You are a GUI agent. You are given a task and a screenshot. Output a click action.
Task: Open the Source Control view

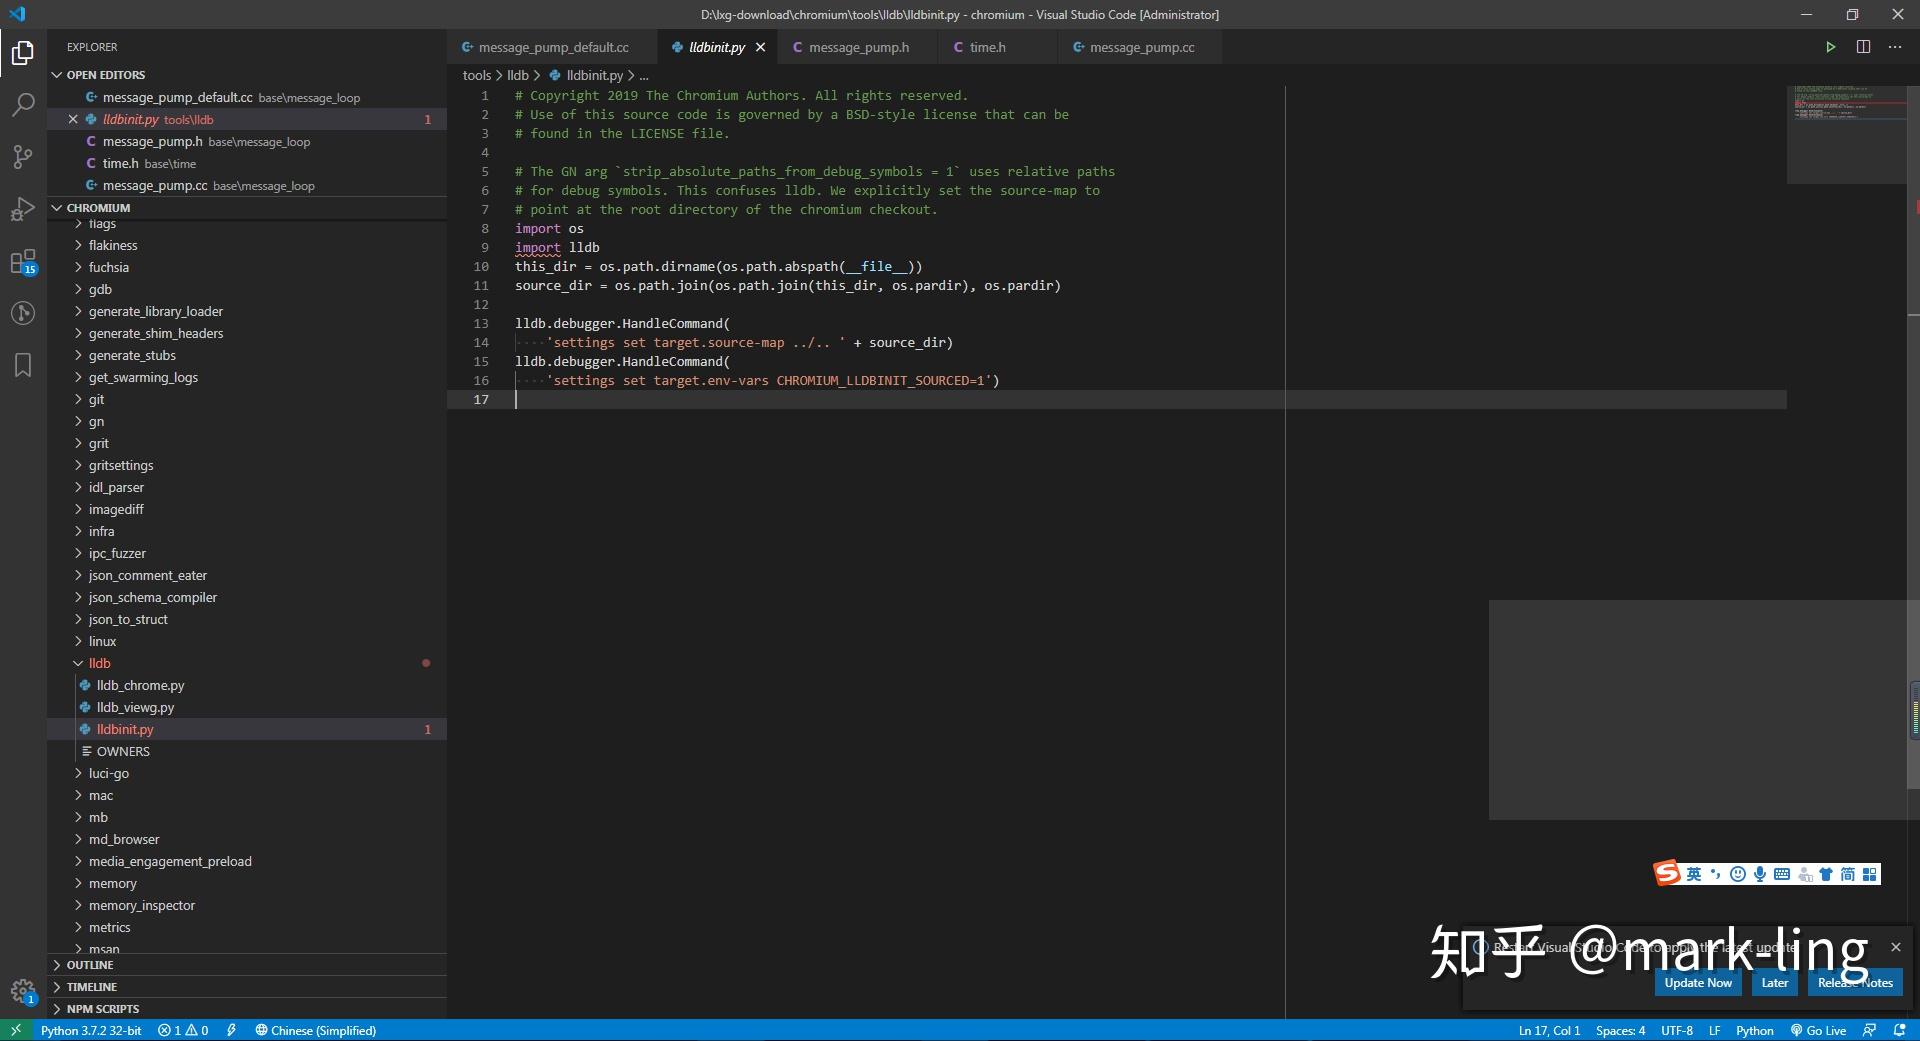click(x=22, y=157)
